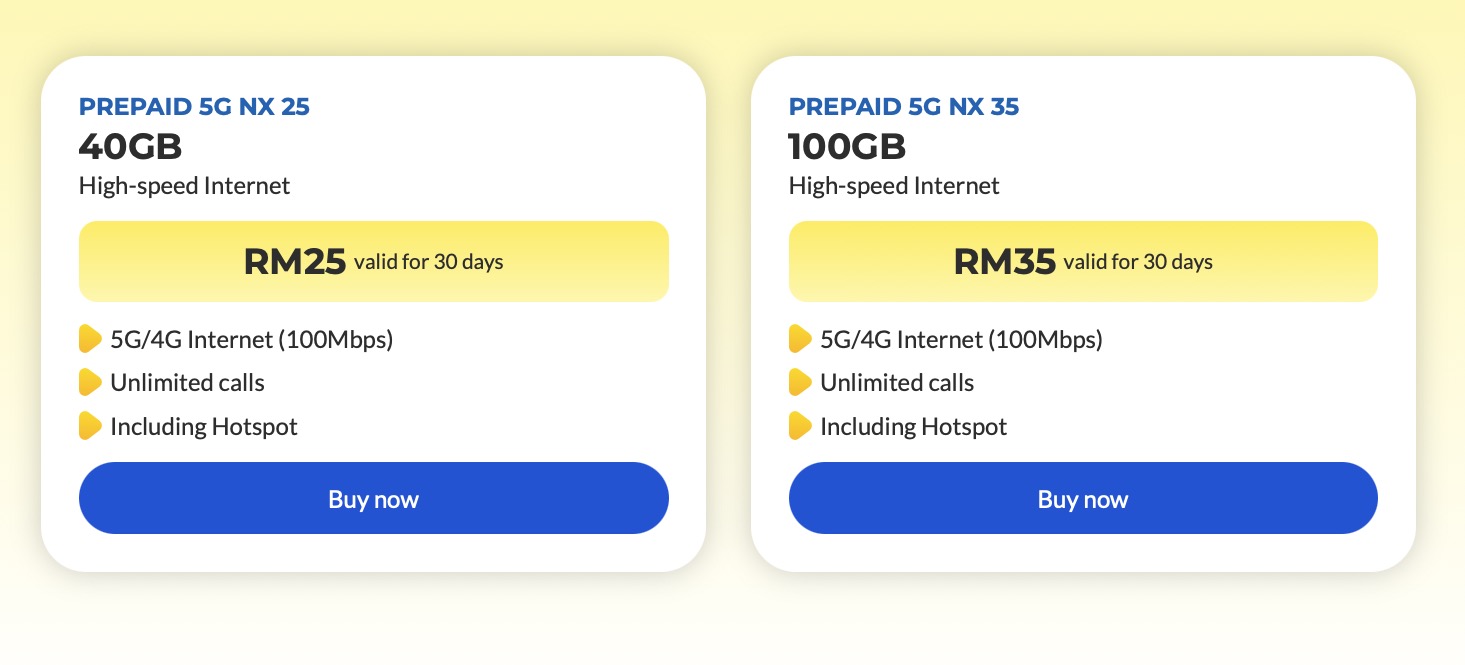
Task: Open the PREPAID 5G NX 35 title link
Action: coord(904,107)
